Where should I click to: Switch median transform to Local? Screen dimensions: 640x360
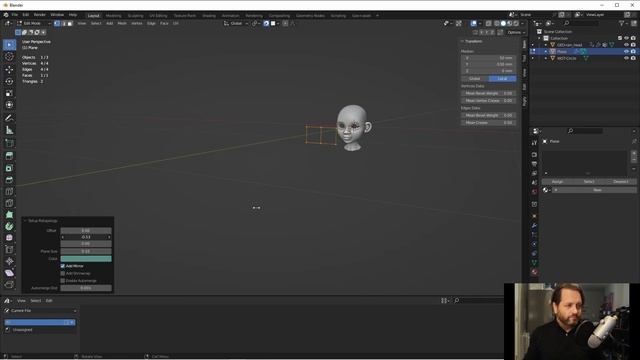[502, 78]
